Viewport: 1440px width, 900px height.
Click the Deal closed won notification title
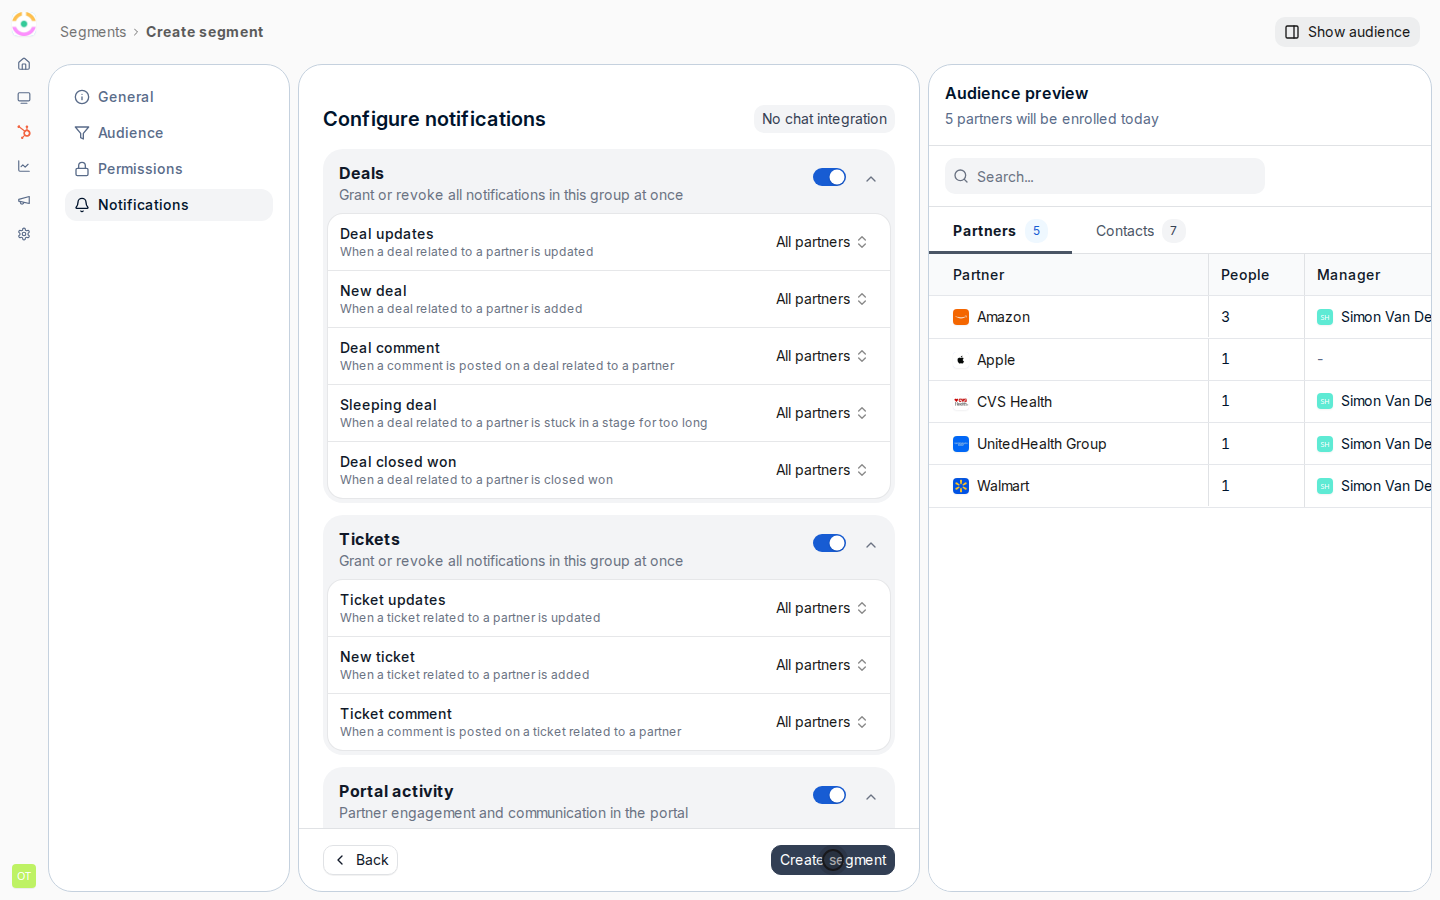pyautogui.click(x=398, y=462)
